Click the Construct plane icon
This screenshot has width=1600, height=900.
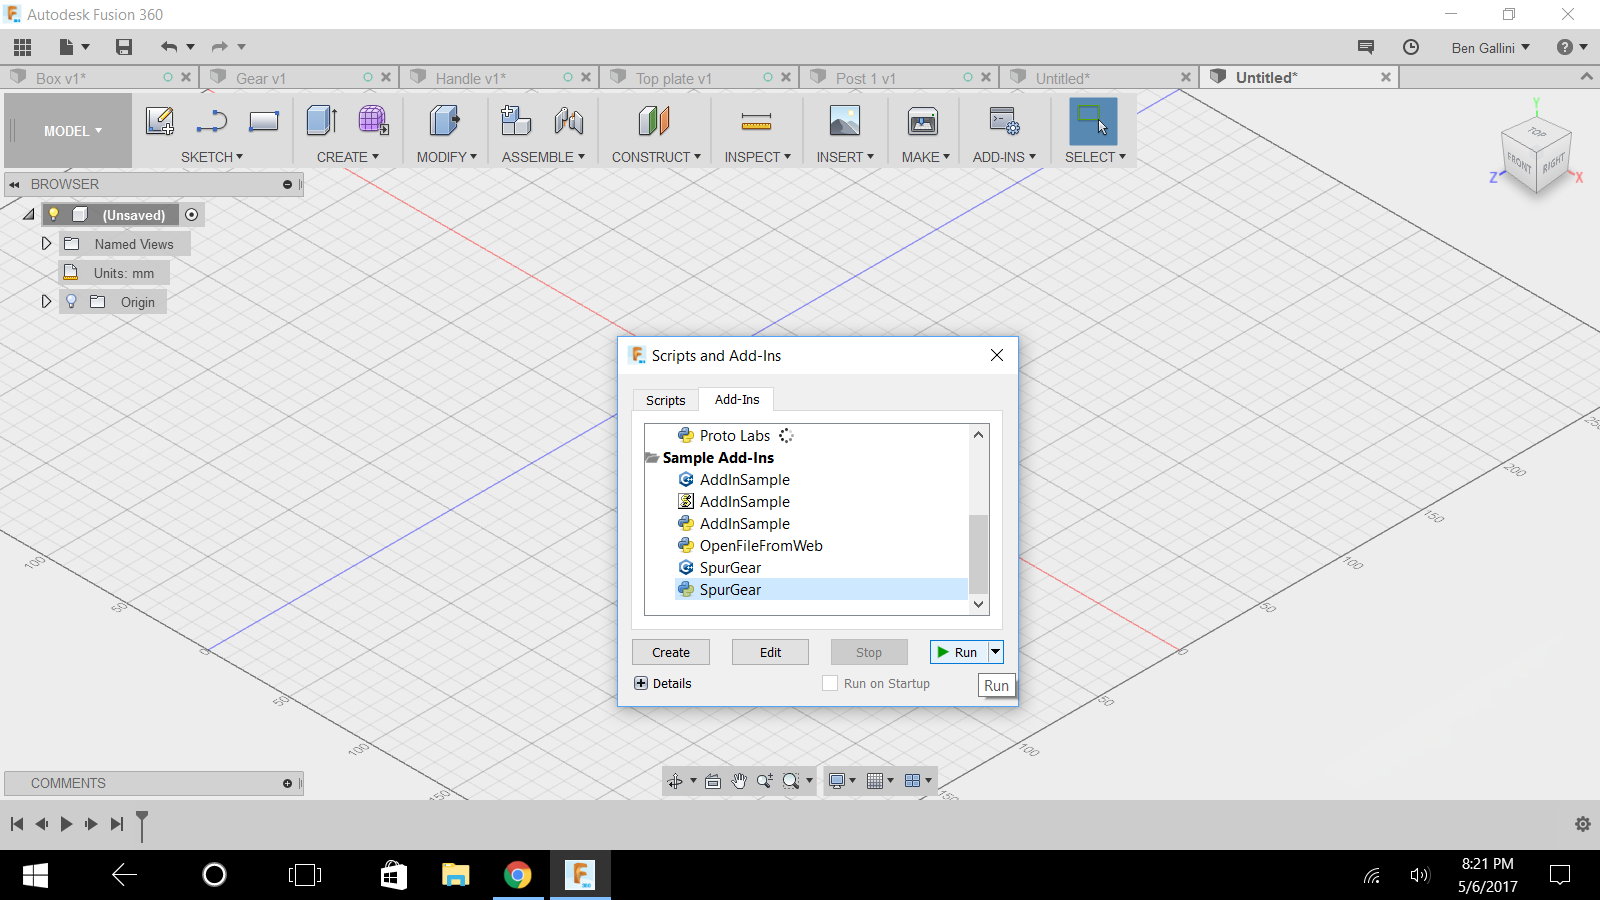pos(654,121)
